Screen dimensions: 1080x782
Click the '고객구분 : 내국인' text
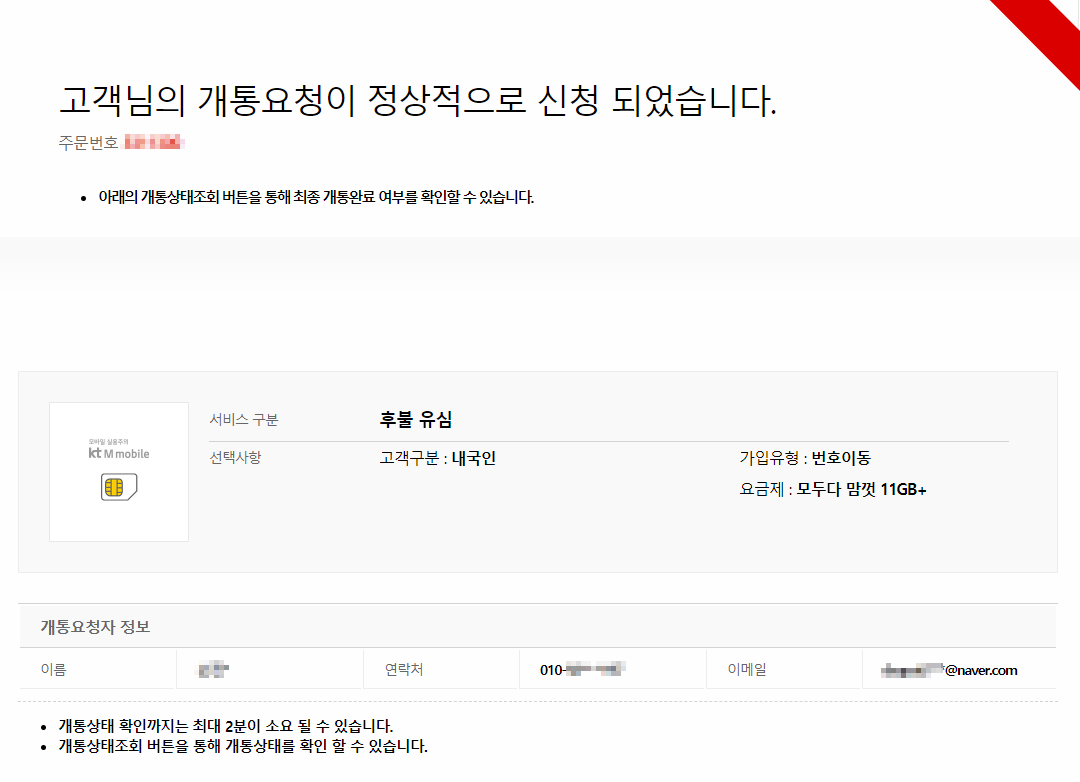coord(438,458)
